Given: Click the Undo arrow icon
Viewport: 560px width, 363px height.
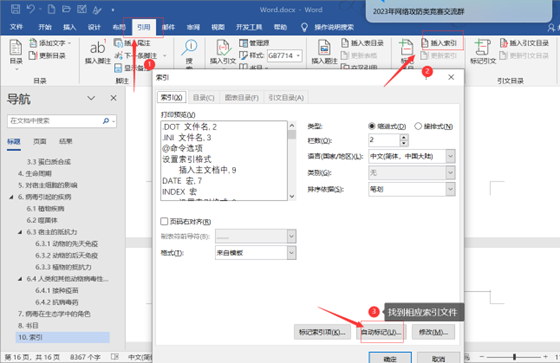Looking at the screenshot, I should [x=30, y=9].
